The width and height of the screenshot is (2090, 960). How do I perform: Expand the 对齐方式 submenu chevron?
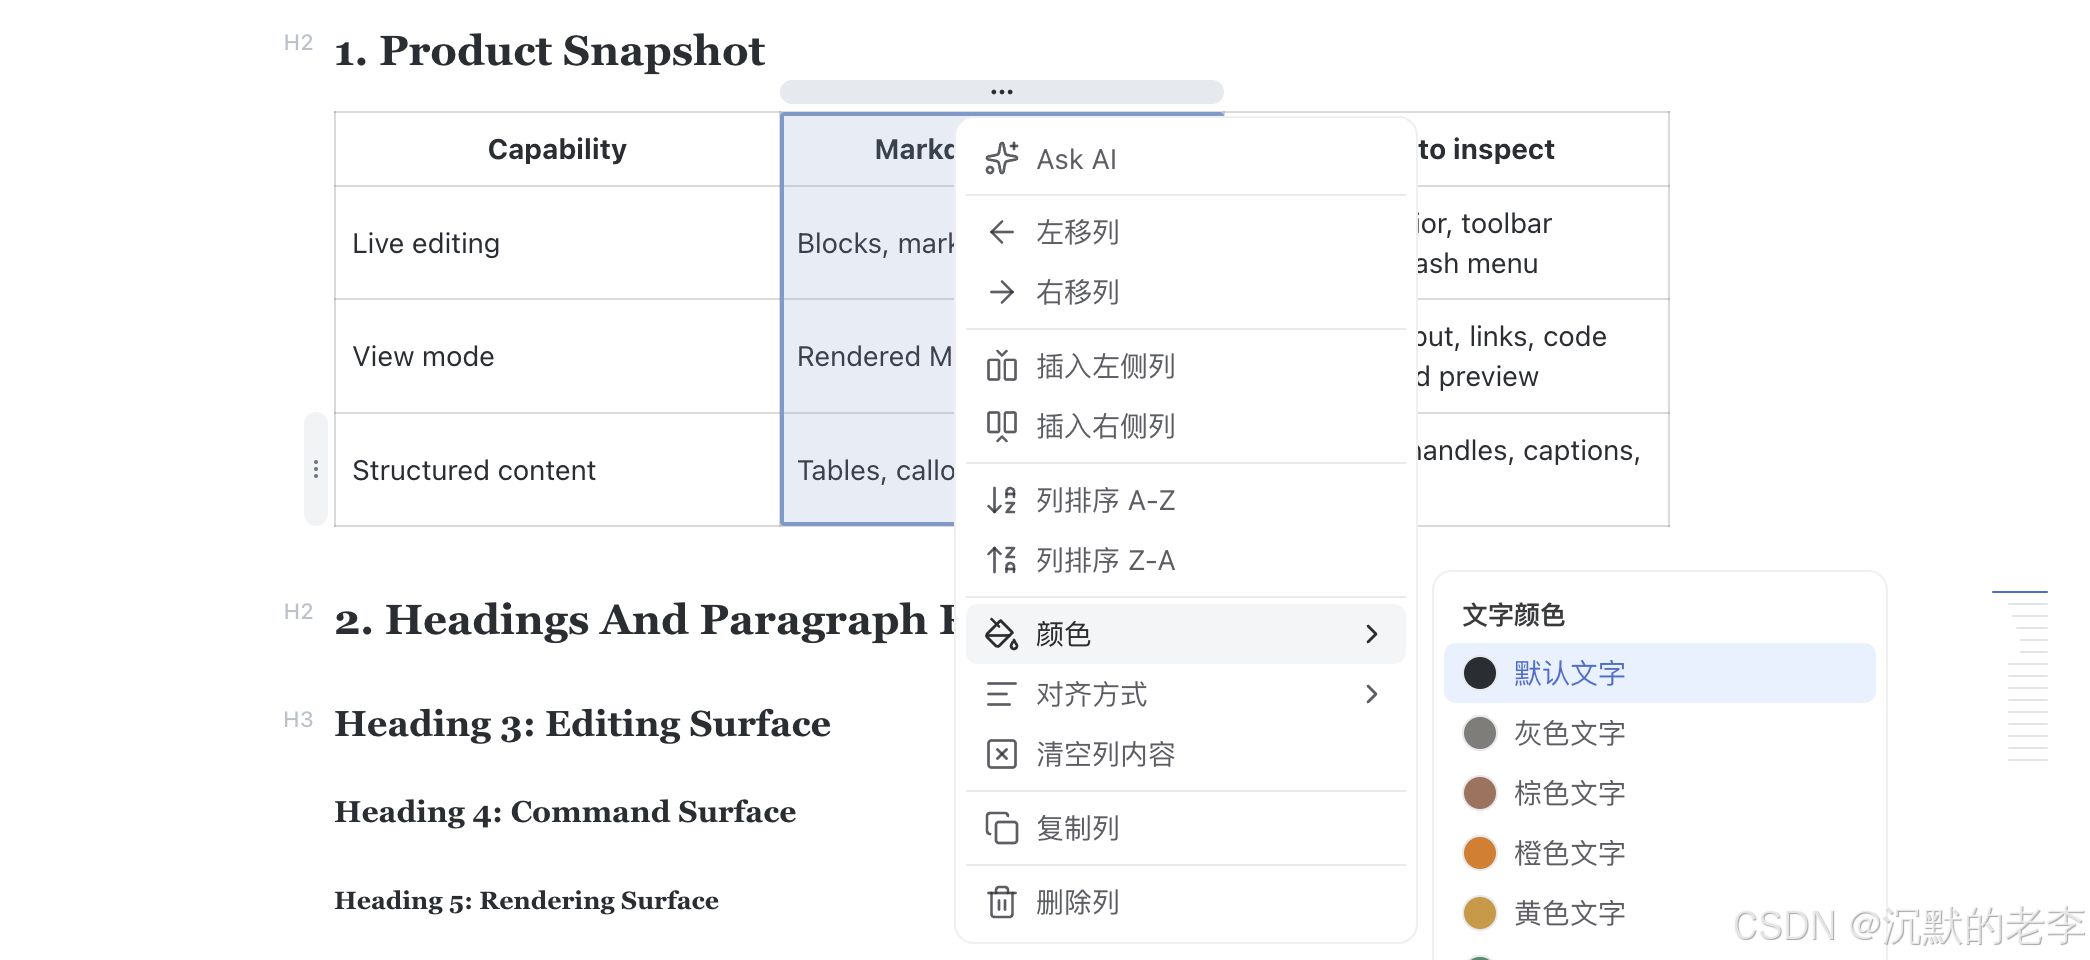[1372, 694]
